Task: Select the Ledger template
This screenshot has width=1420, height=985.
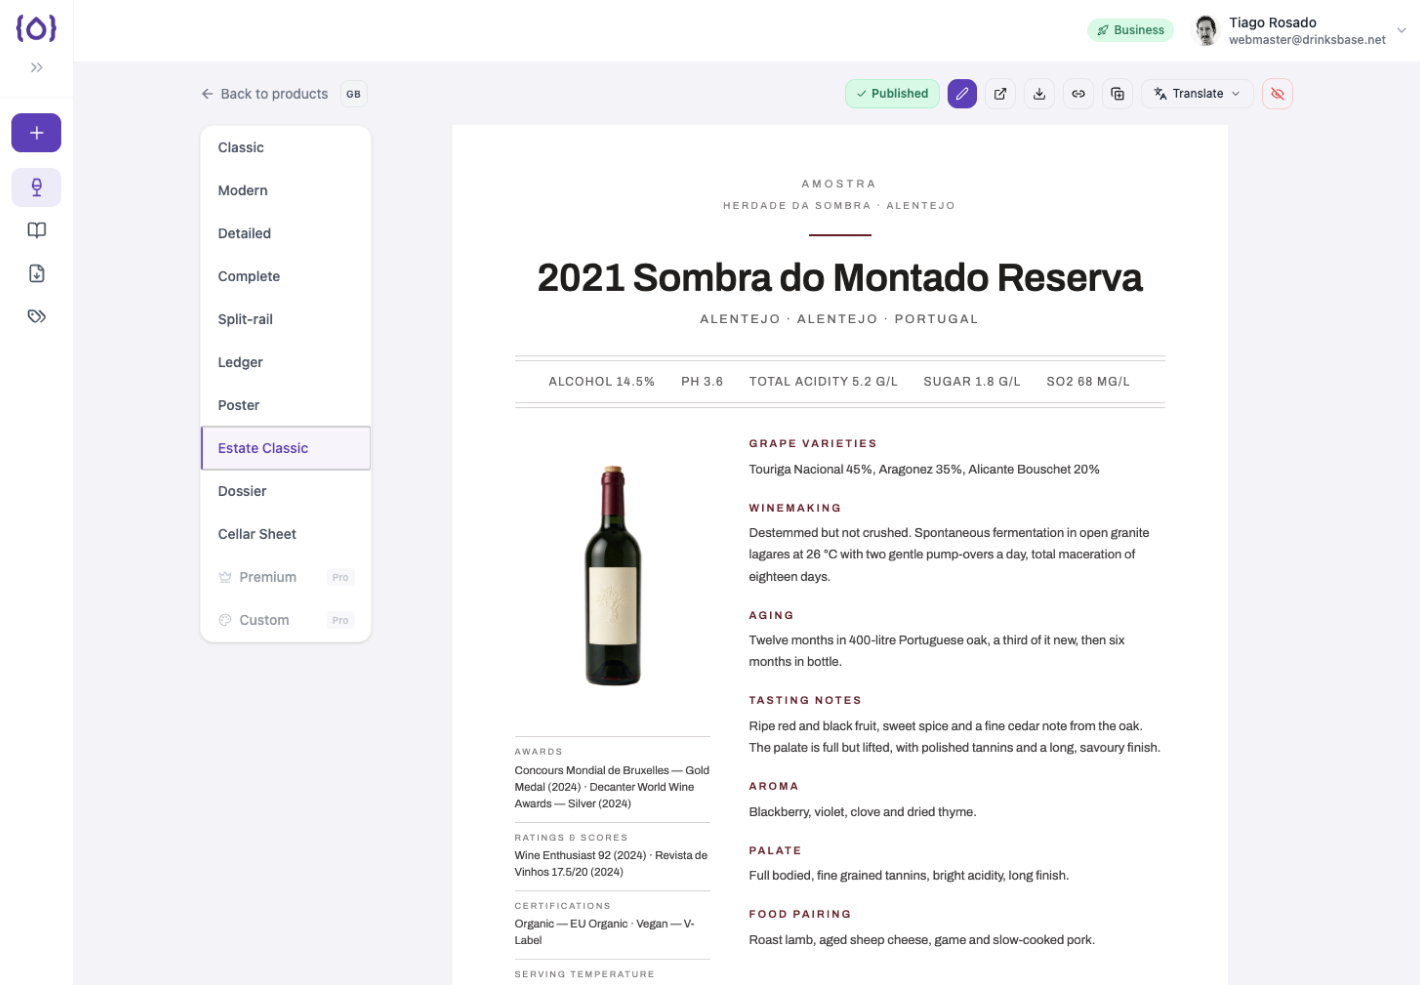Action: [x=286, y=362]
